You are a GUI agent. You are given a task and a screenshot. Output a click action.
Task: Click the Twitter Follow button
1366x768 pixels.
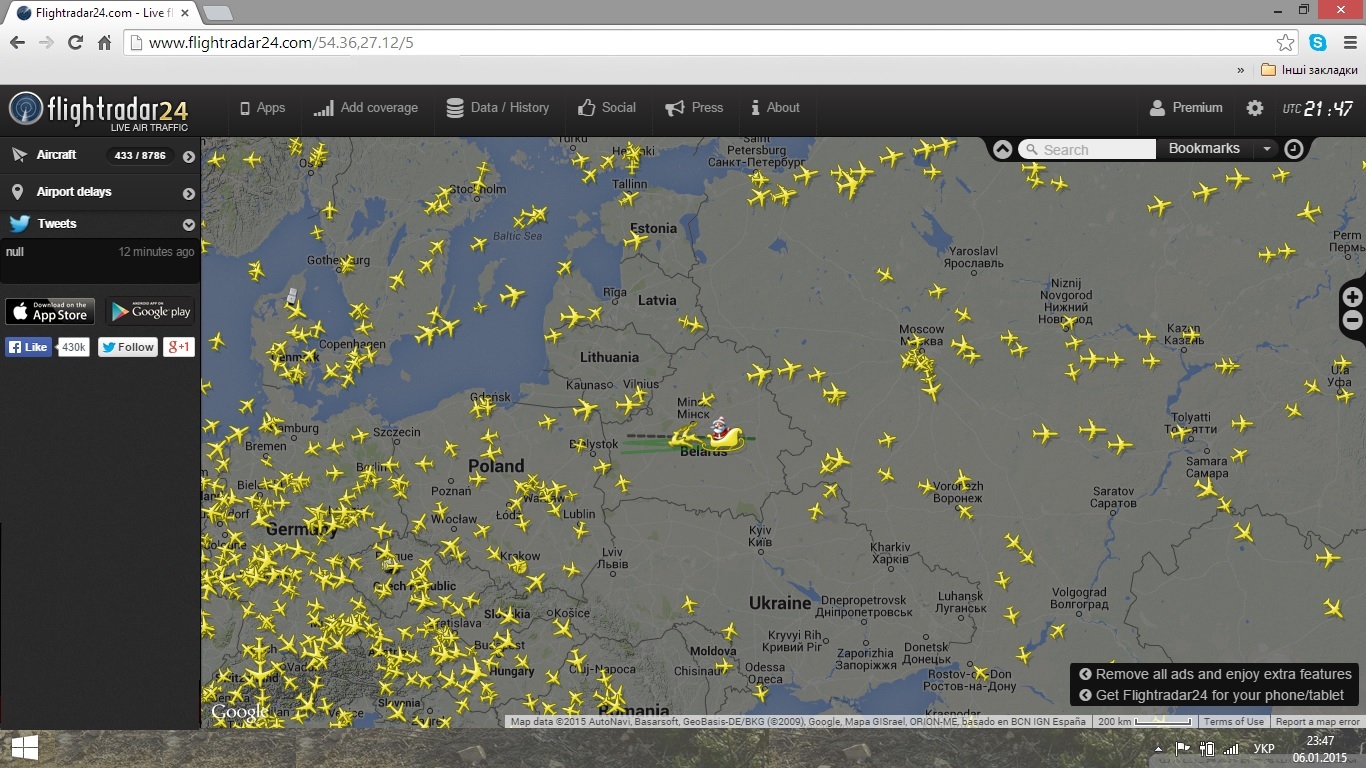128,347
